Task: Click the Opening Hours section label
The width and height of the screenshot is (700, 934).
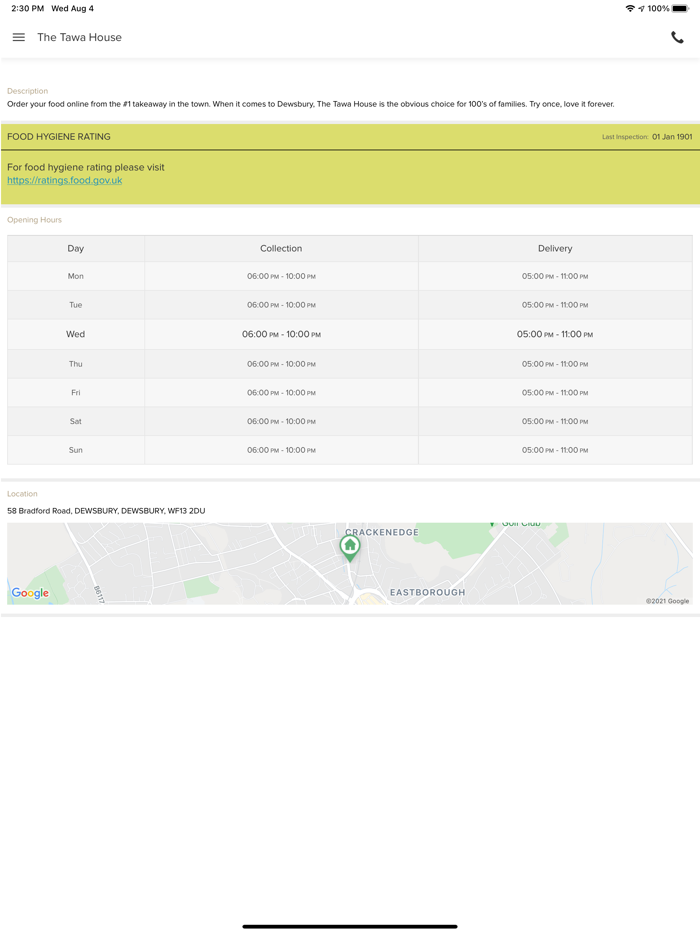Action: click(35, 220)
